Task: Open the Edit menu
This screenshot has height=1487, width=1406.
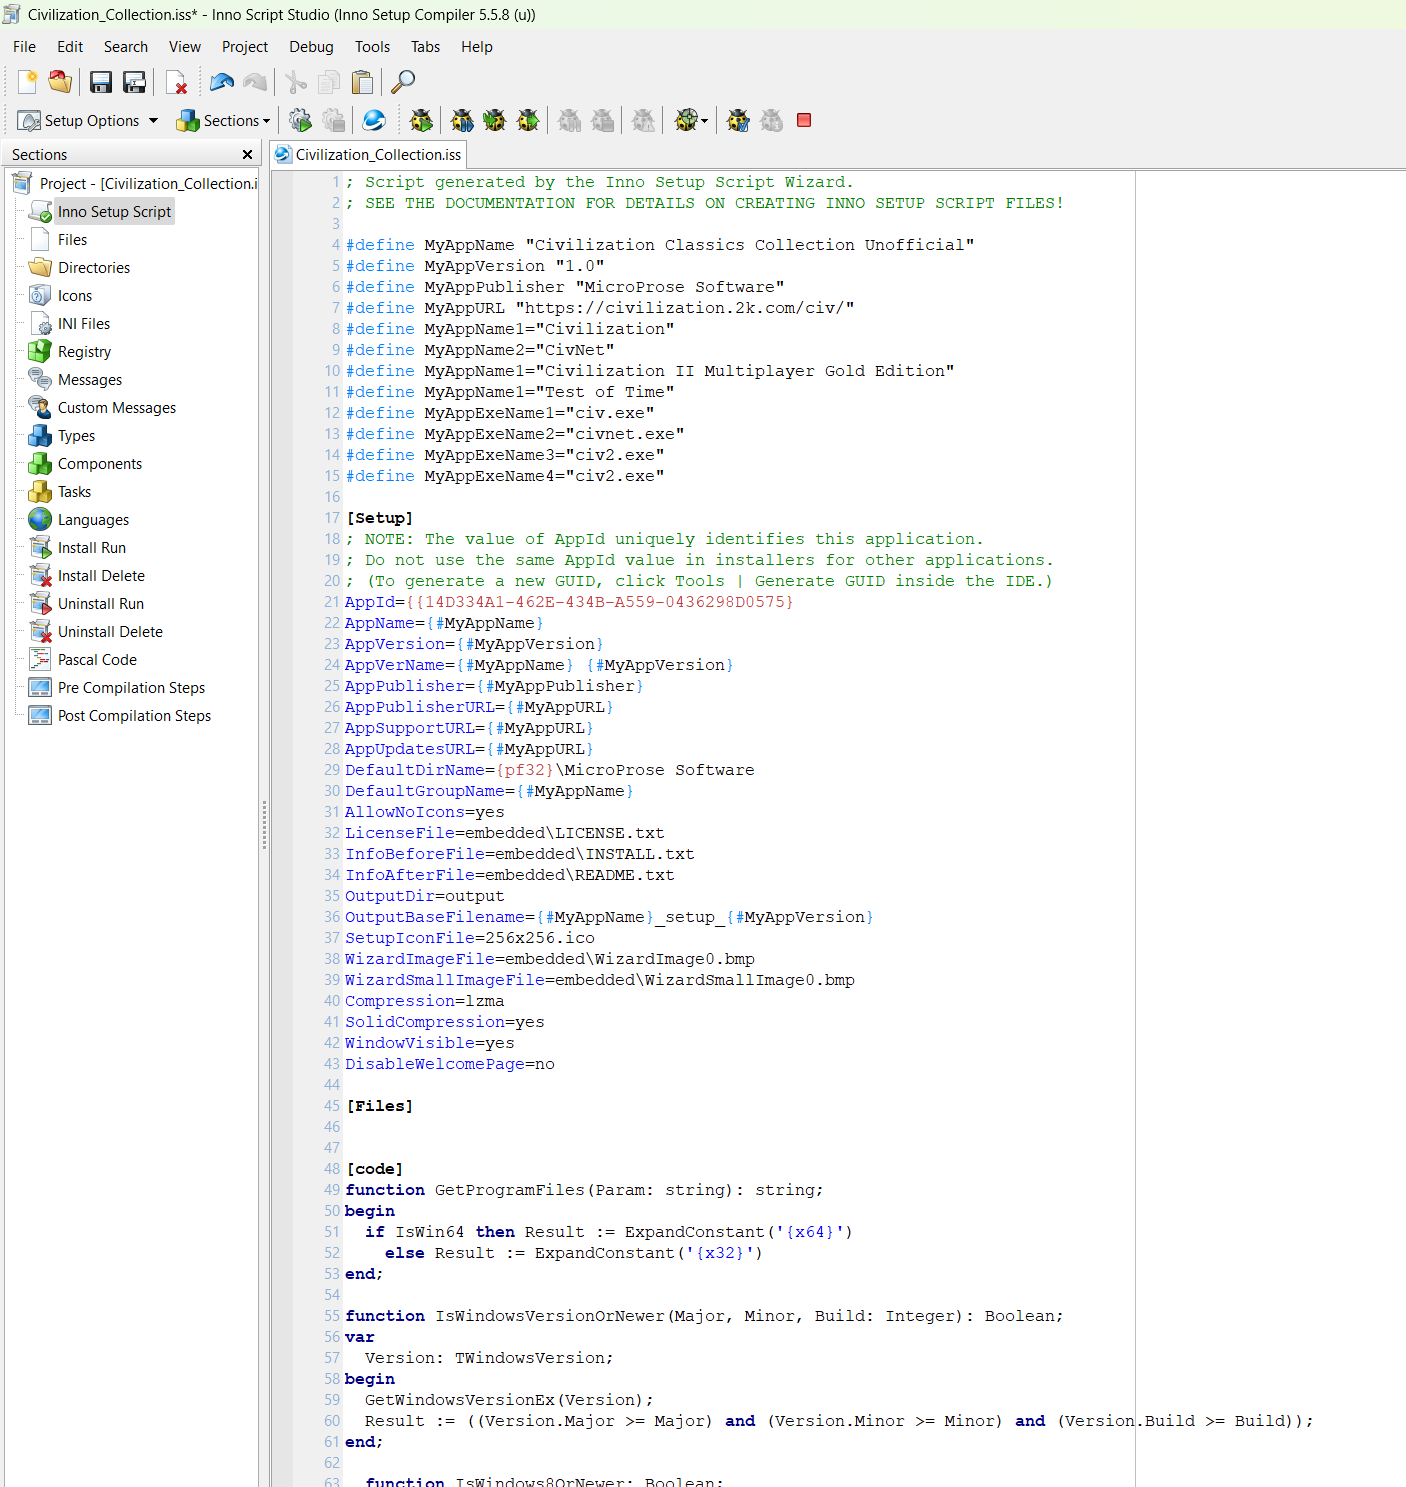Action: pyautogui.click(x=70, y=47)
